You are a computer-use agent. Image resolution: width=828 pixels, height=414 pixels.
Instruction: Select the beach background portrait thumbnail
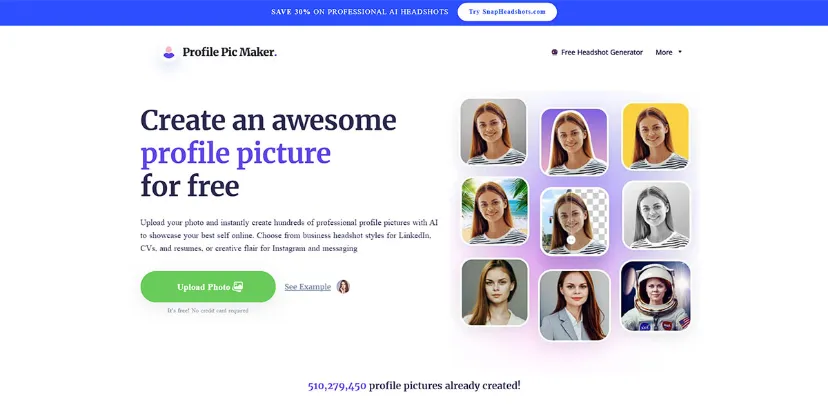coord(495,211)
